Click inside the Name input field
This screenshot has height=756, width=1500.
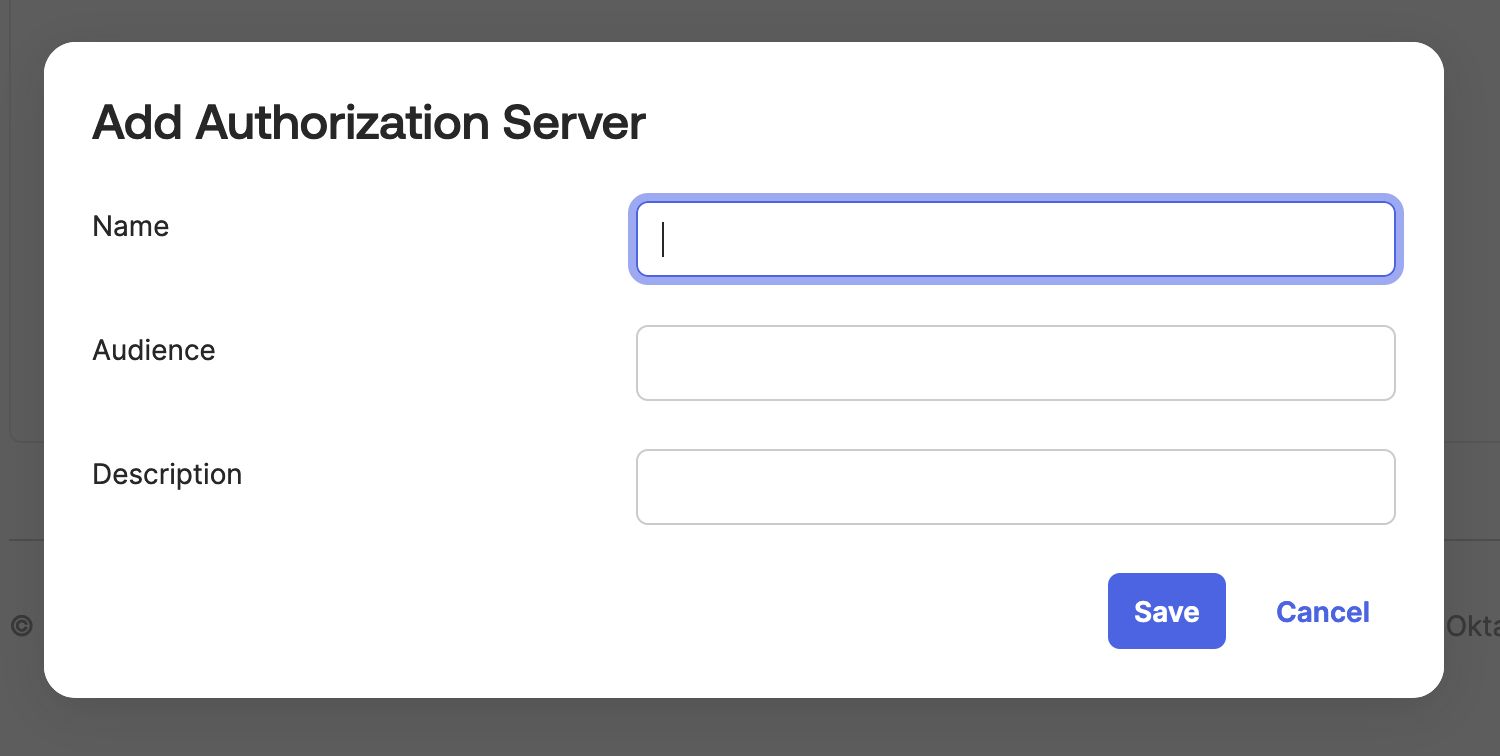[1015, 239]
